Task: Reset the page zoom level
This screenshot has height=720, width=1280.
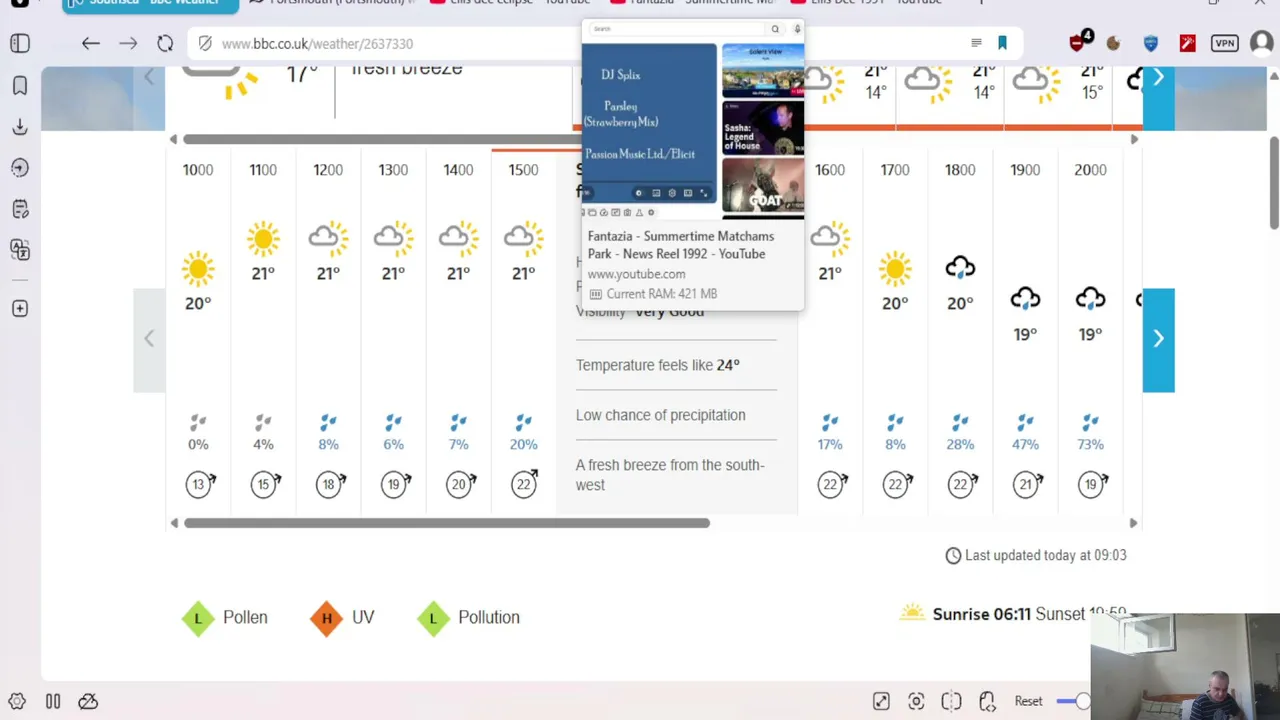Action: tap(1028, 701)
